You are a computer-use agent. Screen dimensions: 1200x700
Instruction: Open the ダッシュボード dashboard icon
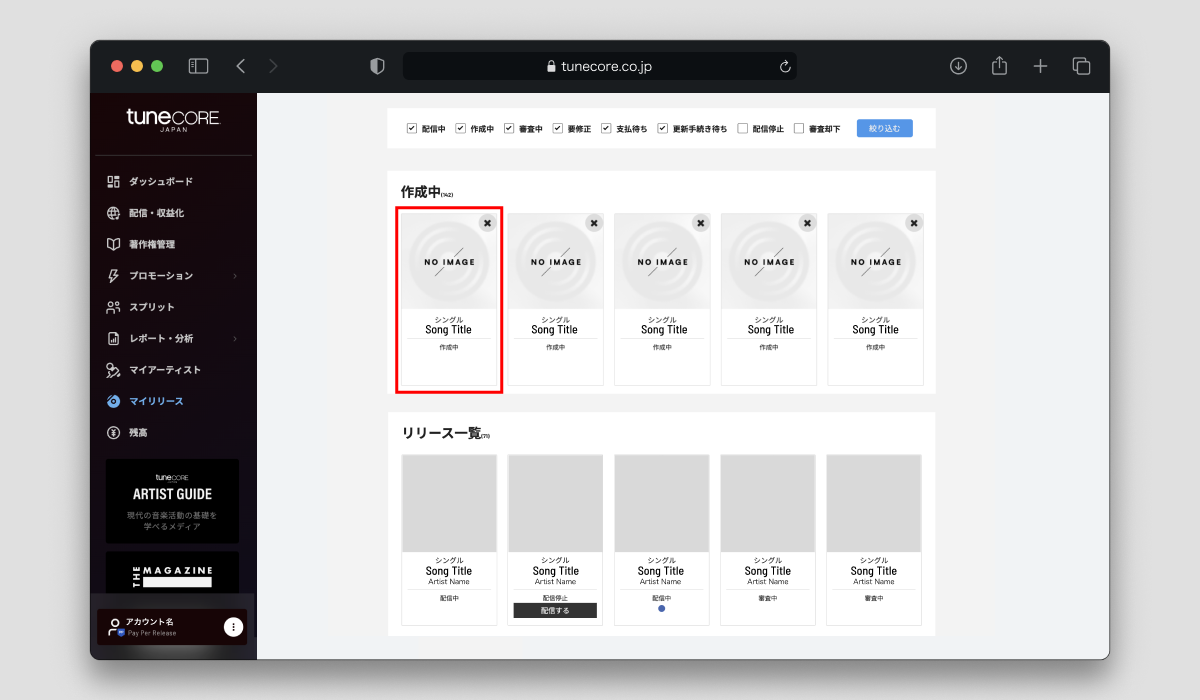[114, 182]
